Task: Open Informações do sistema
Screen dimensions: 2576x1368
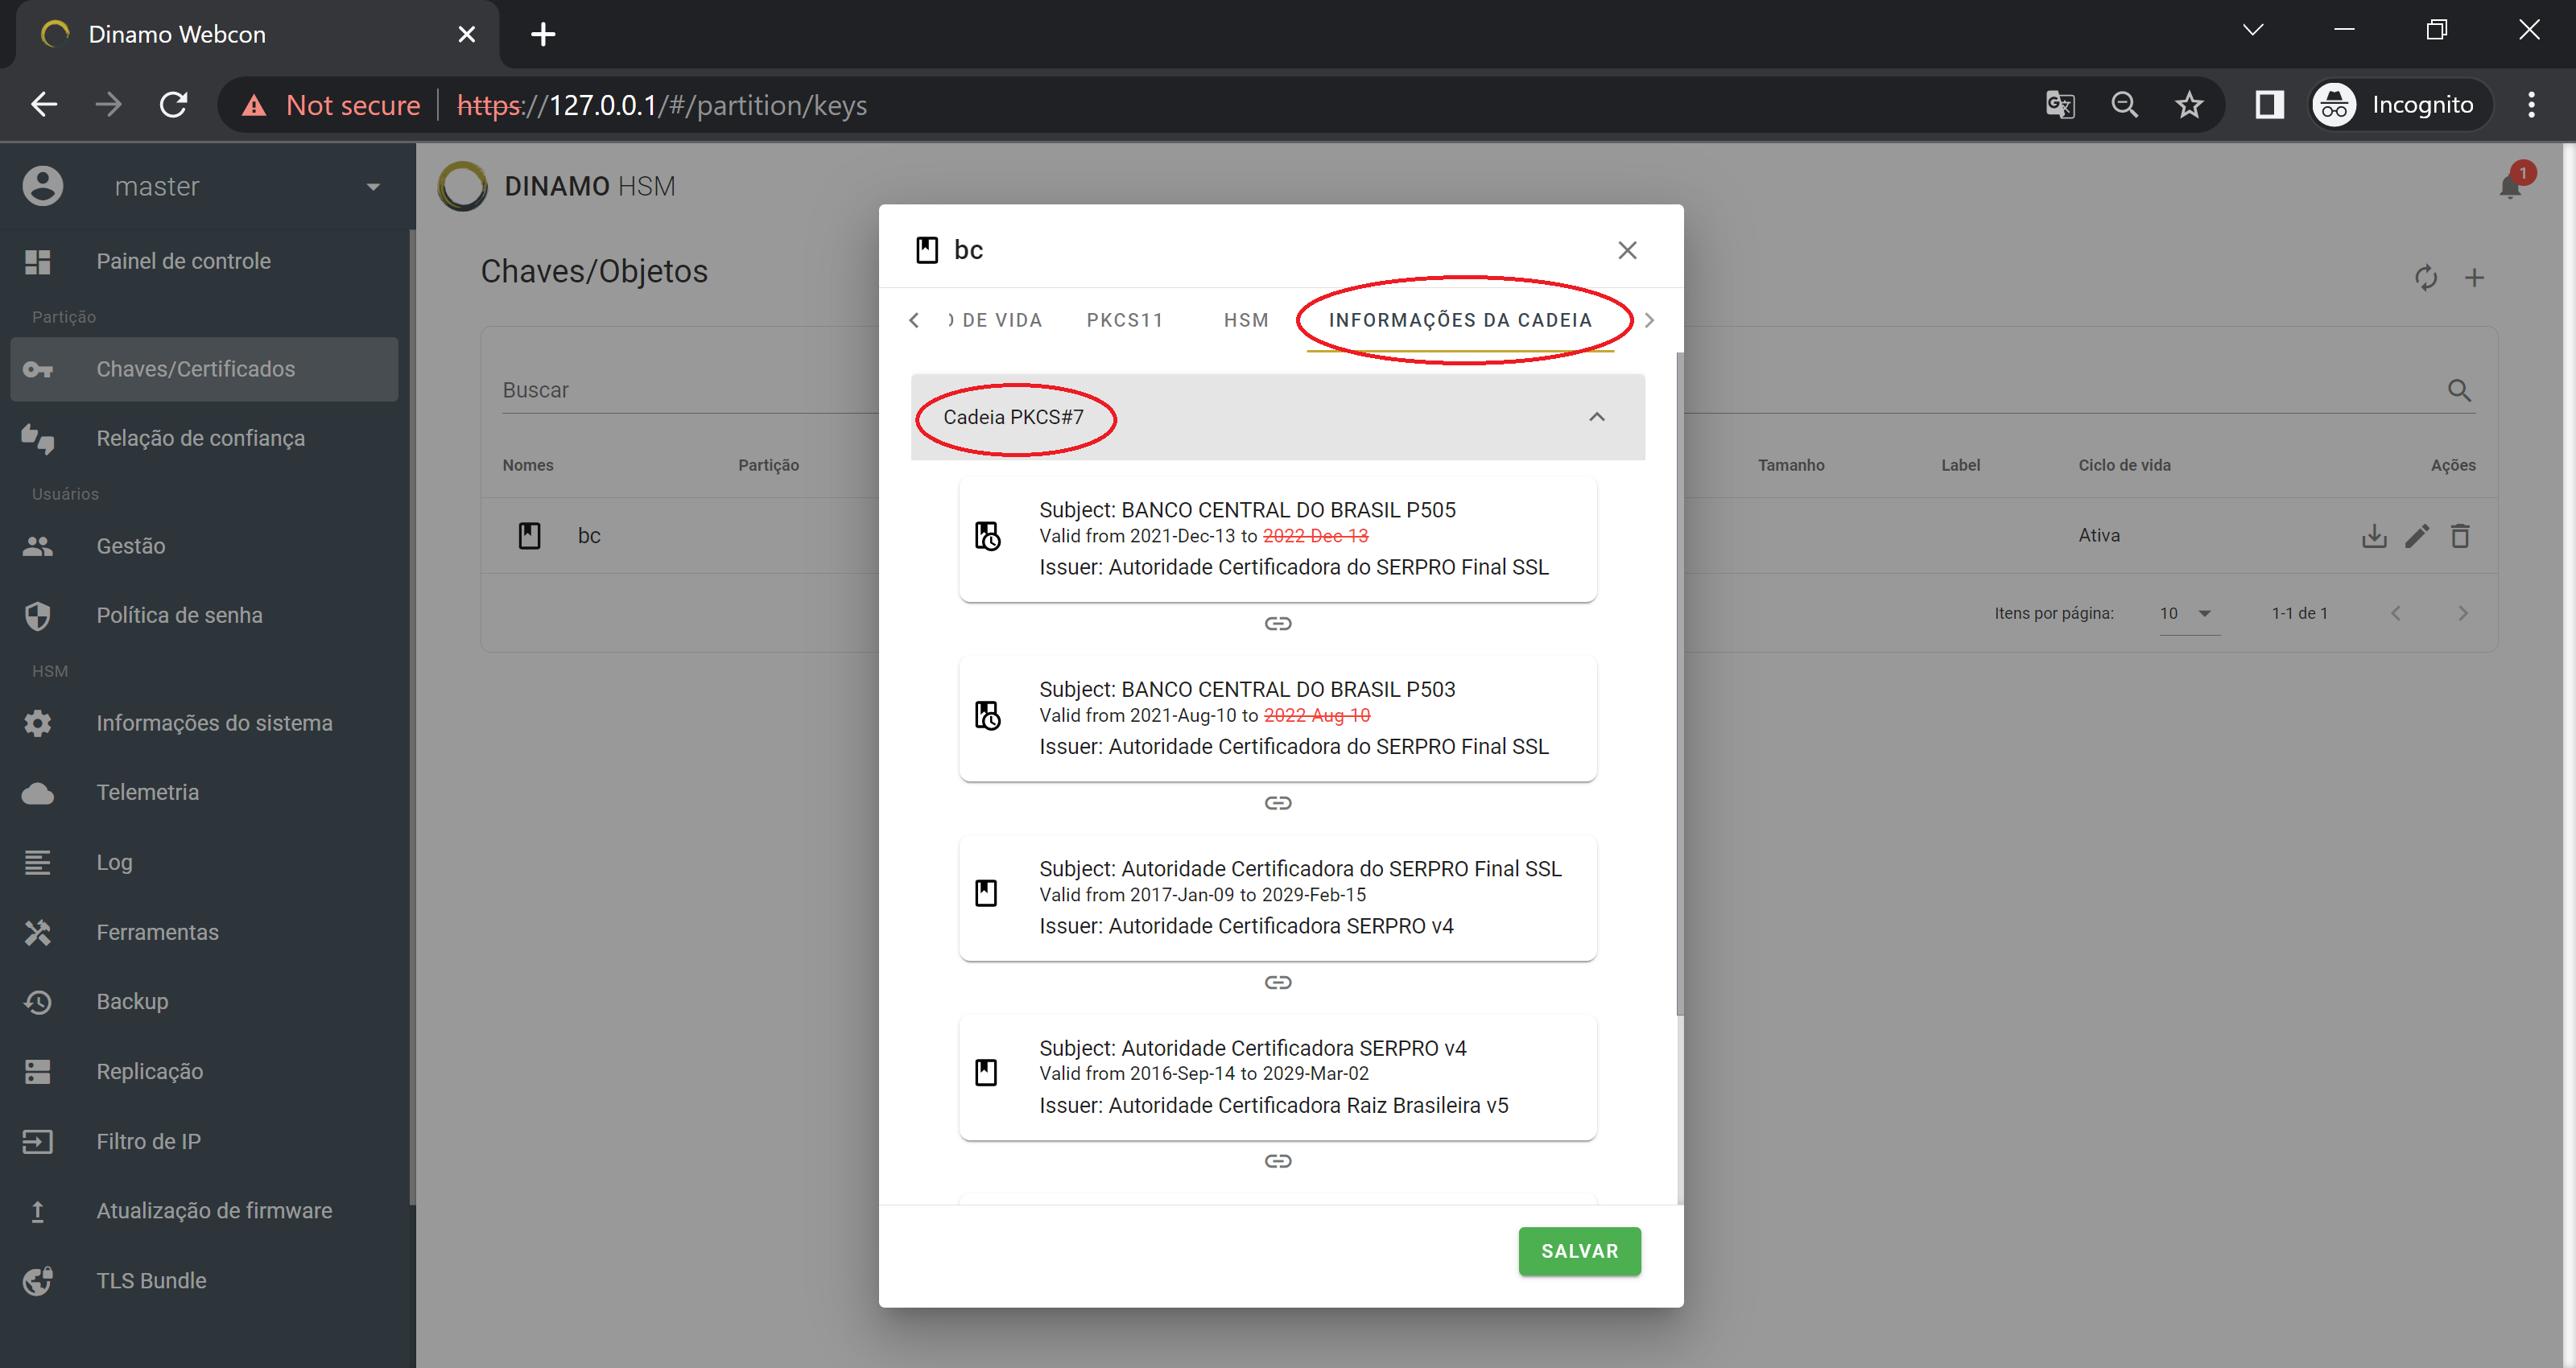Action: click(204, 723)
